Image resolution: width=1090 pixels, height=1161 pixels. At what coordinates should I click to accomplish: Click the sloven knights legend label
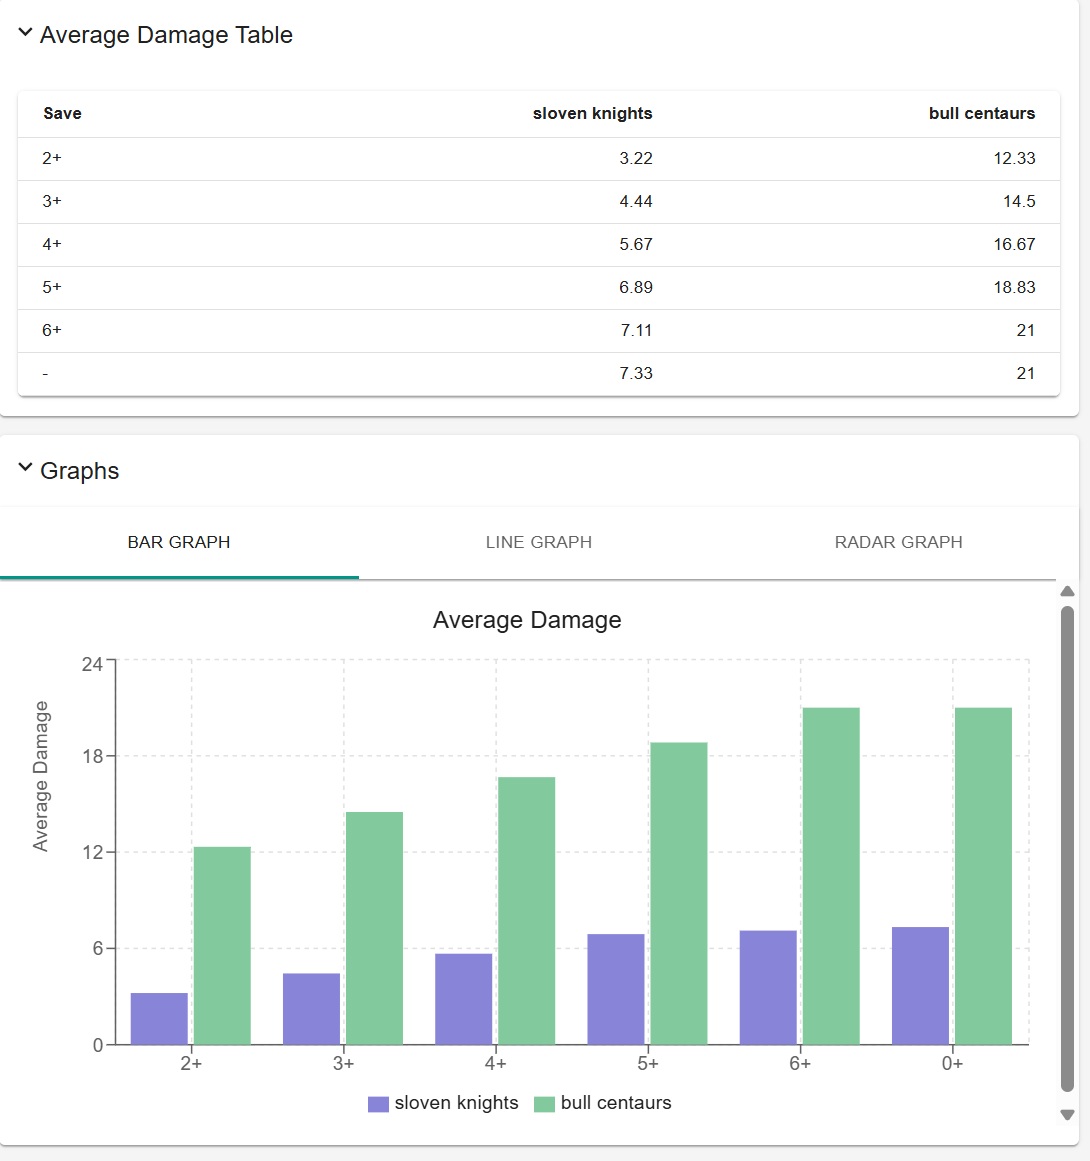tap(456, 1103)
